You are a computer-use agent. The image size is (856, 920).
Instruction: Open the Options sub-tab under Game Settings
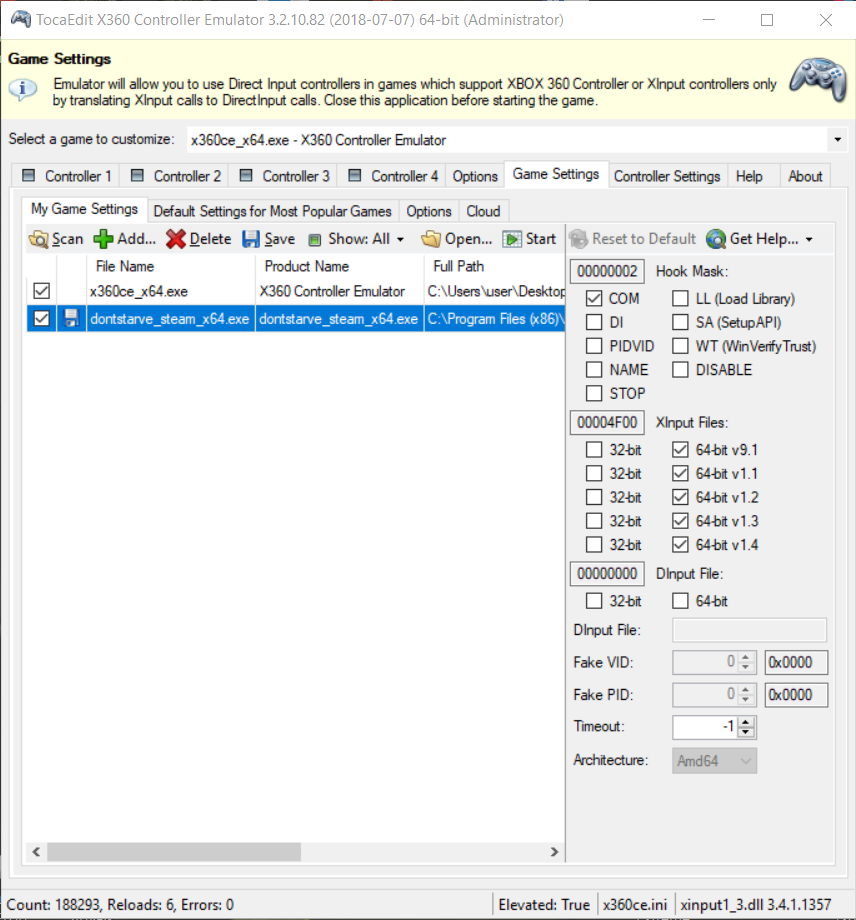click(429, 211)
